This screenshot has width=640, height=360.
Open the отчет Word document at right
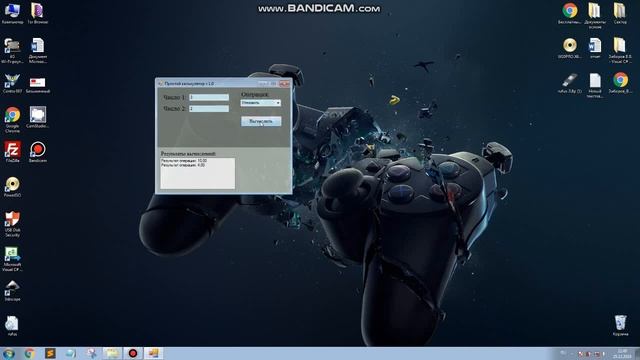click(x=595, y=48)
